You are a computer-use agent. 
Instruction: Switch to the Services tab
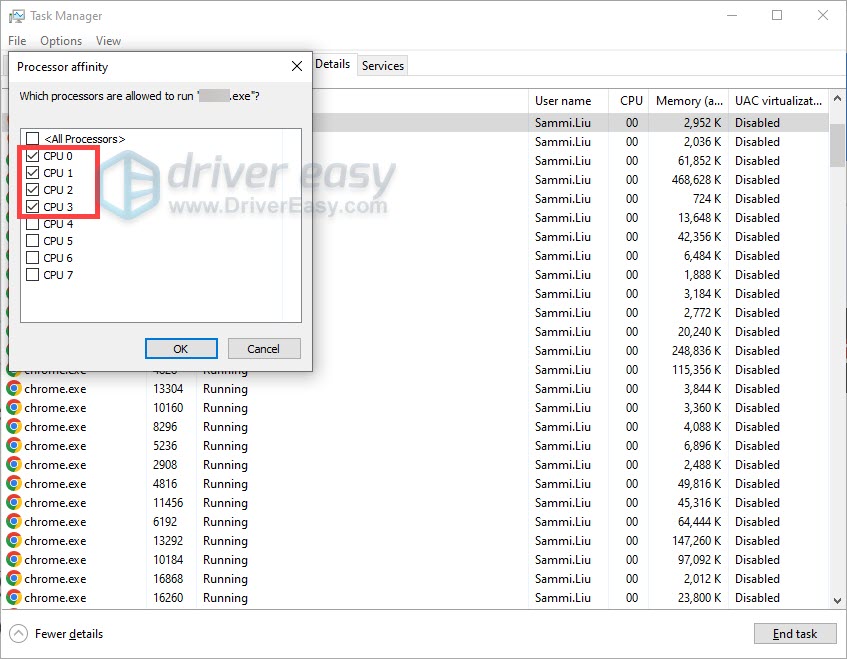click(x=383, y=65)
